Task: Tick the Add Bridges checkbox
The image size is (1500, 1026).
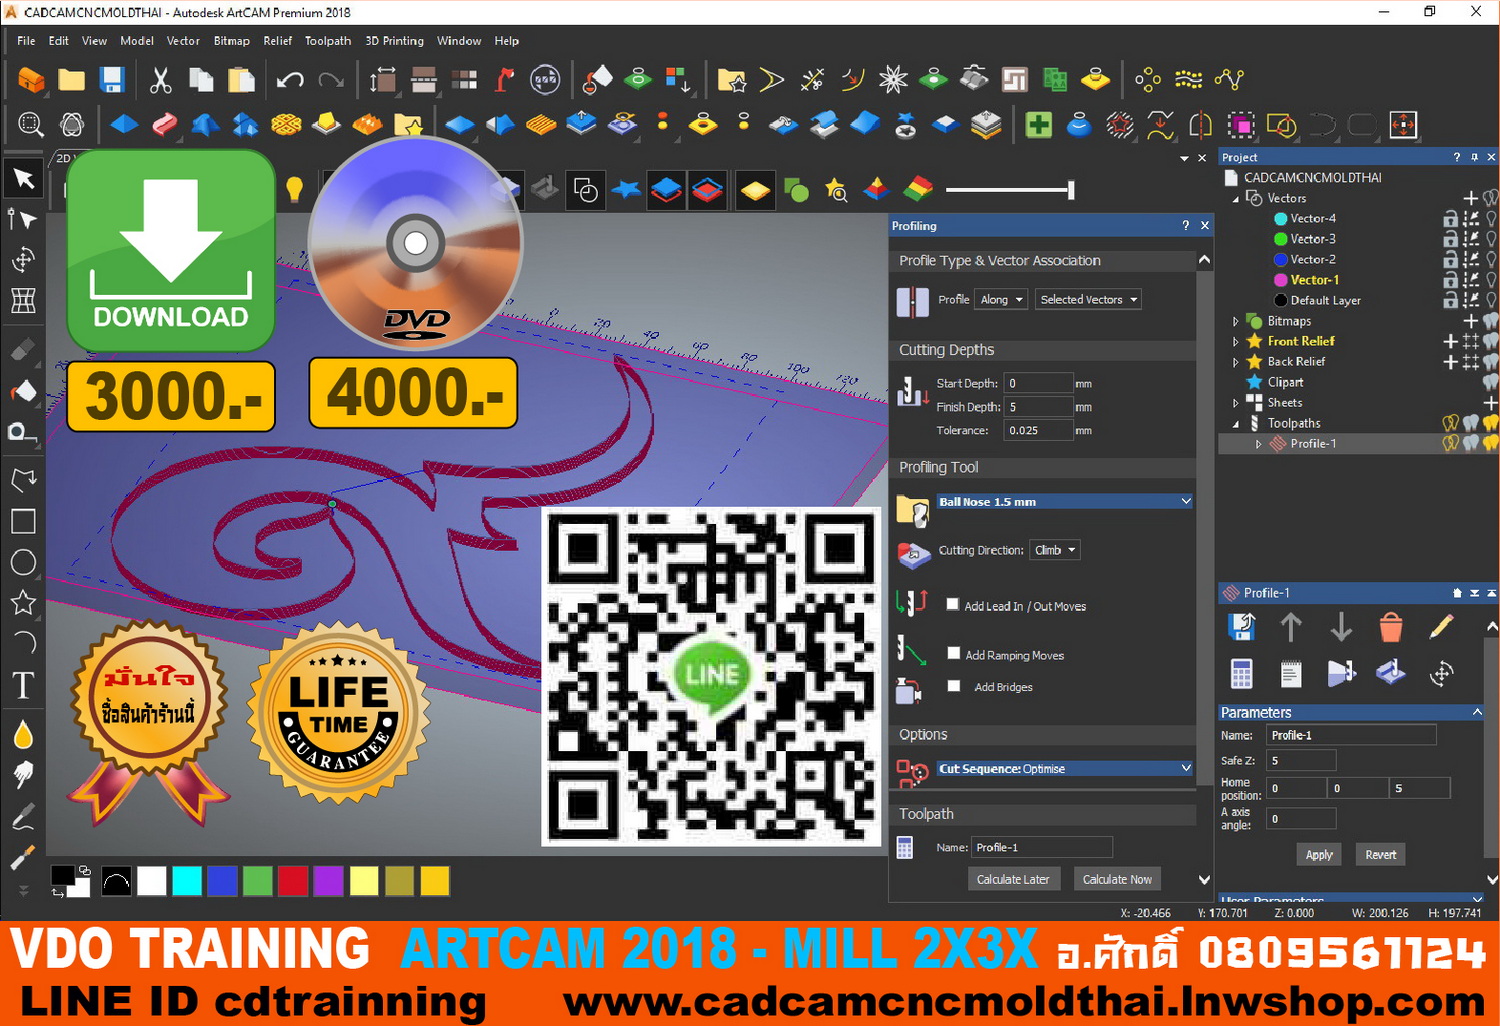Action: pos(954,686)
